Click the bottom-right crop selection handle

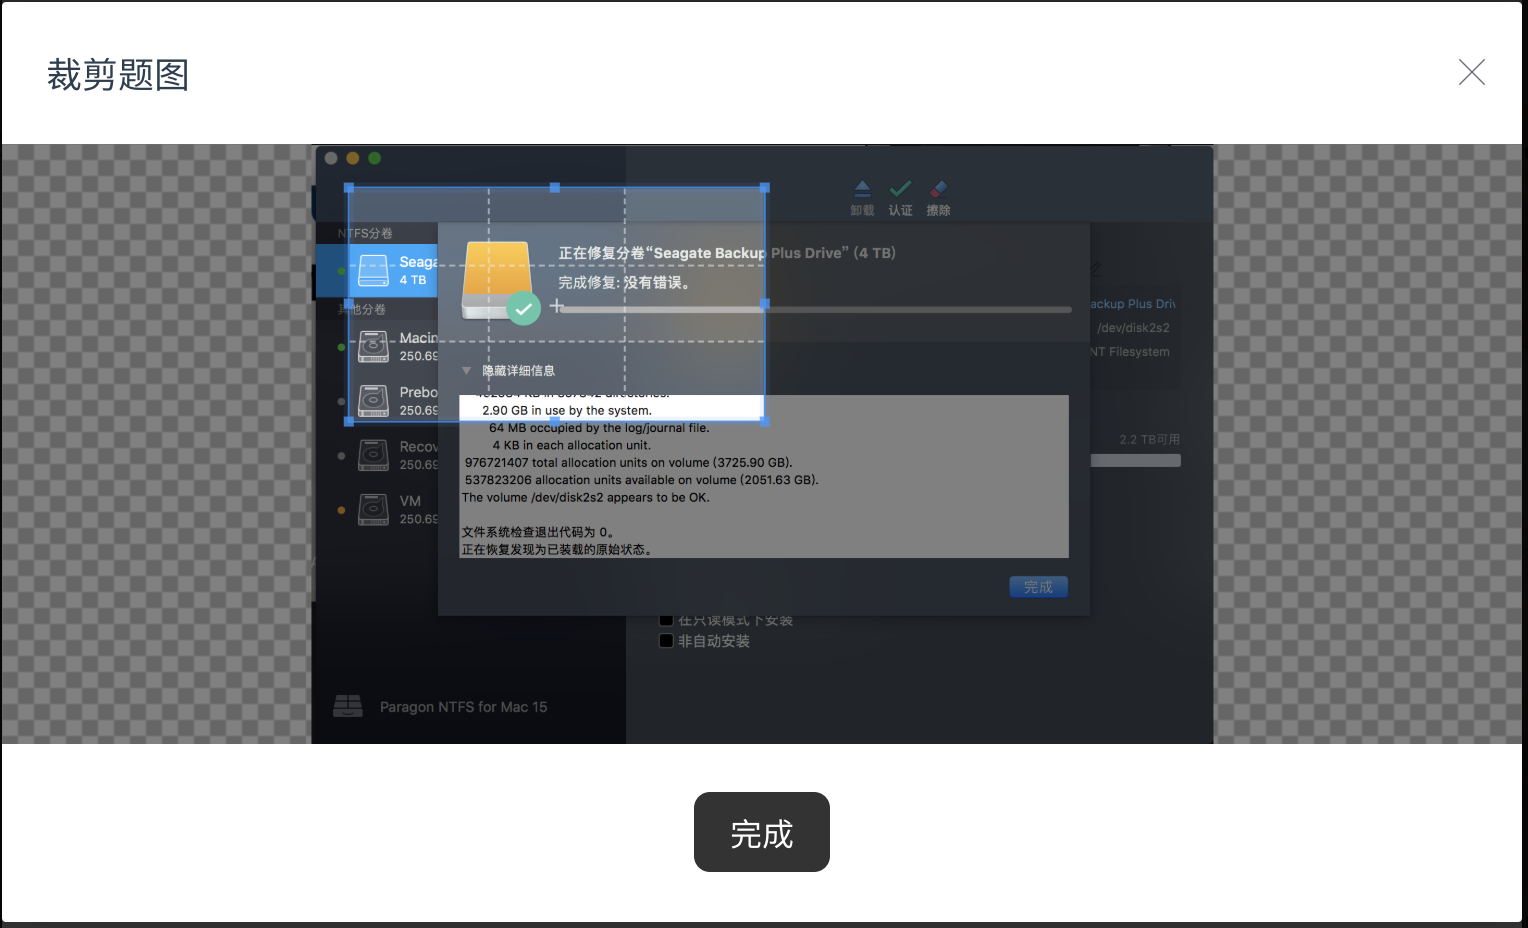(x=765, y=422)
